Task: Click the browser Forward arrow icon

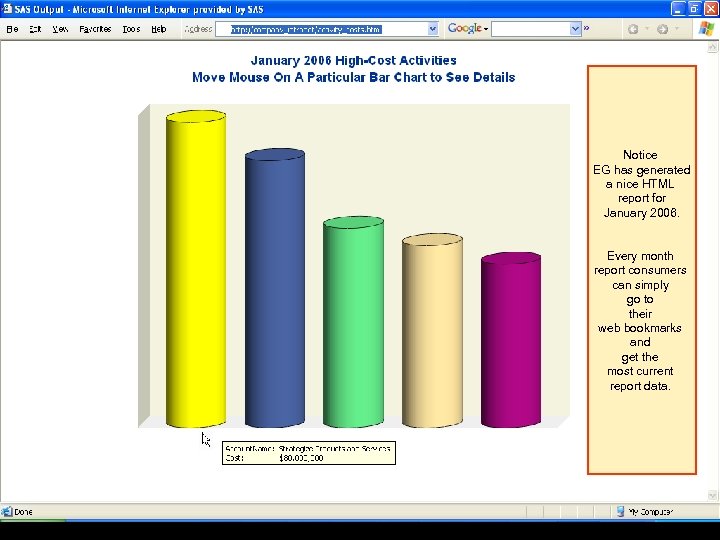Action: pyautogui.click(x=663, y=29)
